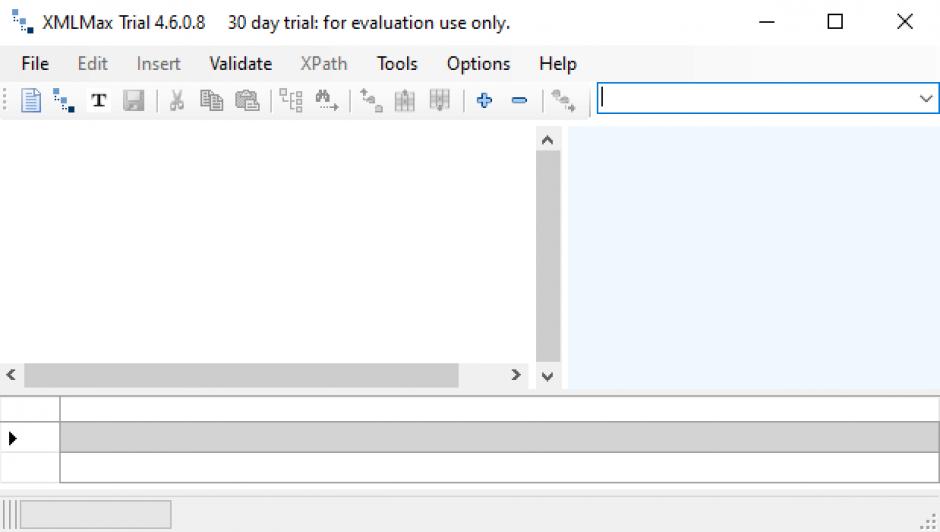Click the blue plus icon

click(x=484, y=100)
